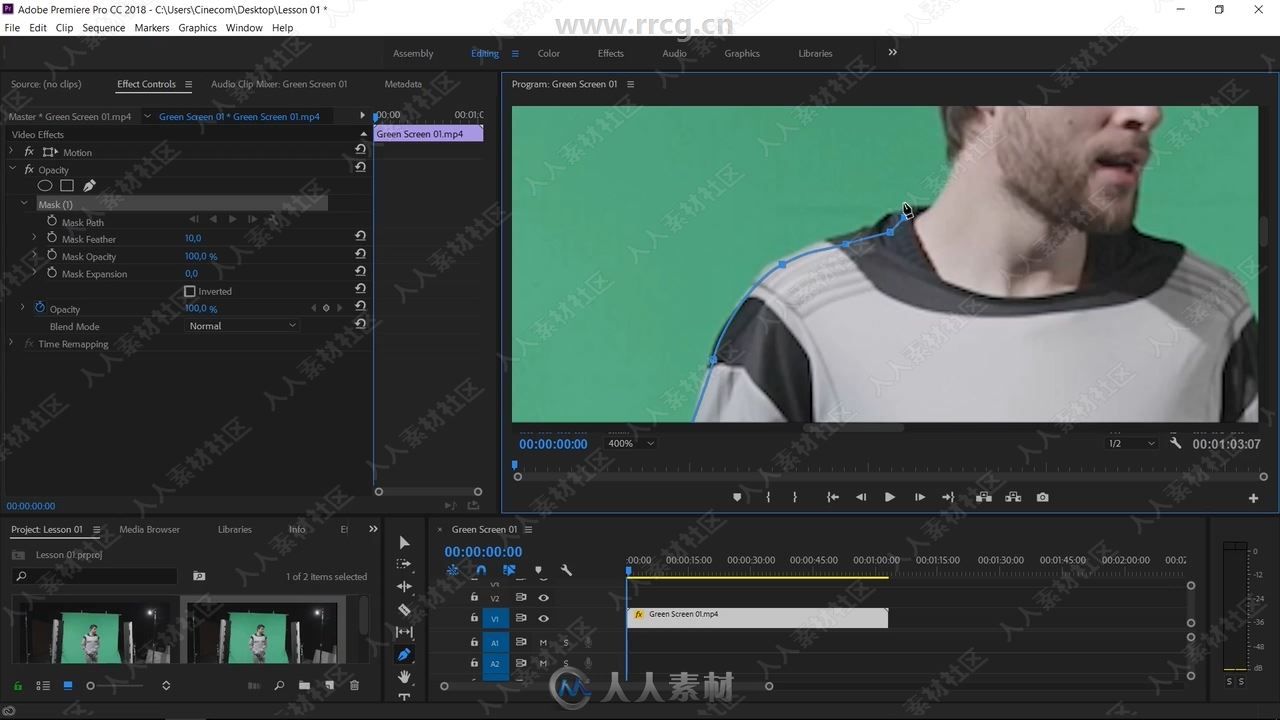Solo audio track A2
The height and width of the screenshot is (720, 1280).
[566, 664]
